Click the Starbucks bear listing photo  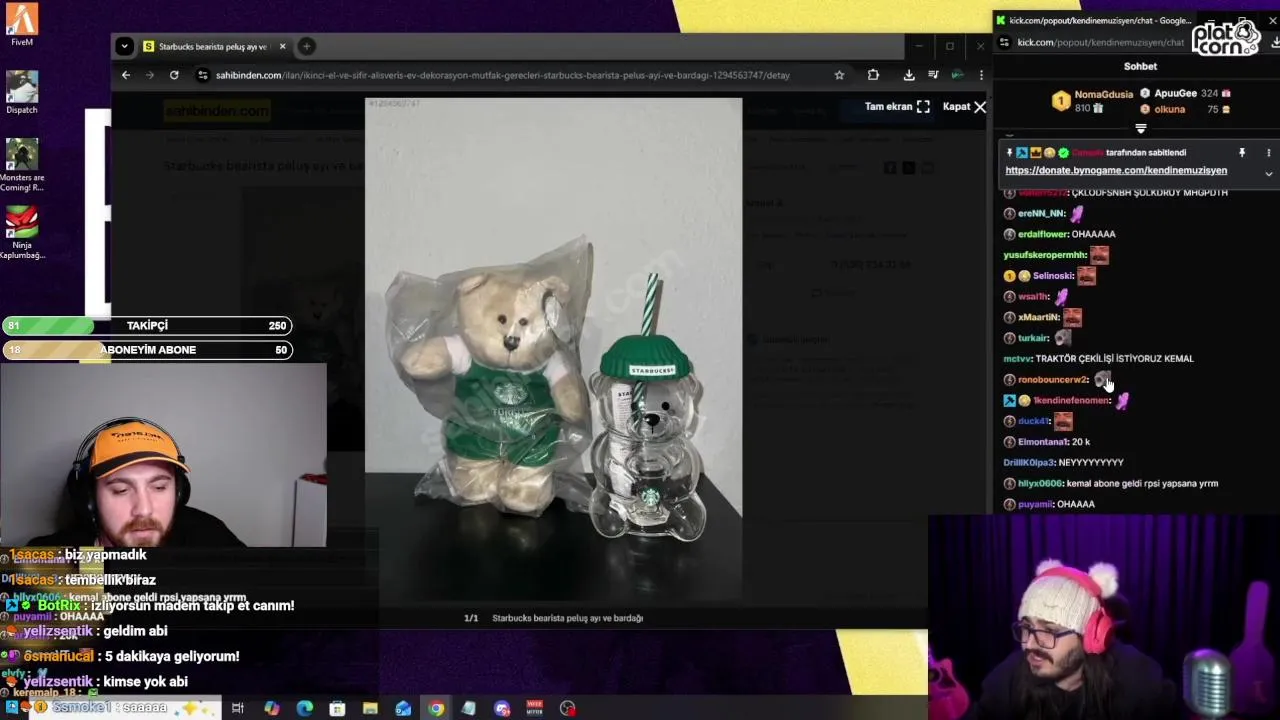point(553,350)
